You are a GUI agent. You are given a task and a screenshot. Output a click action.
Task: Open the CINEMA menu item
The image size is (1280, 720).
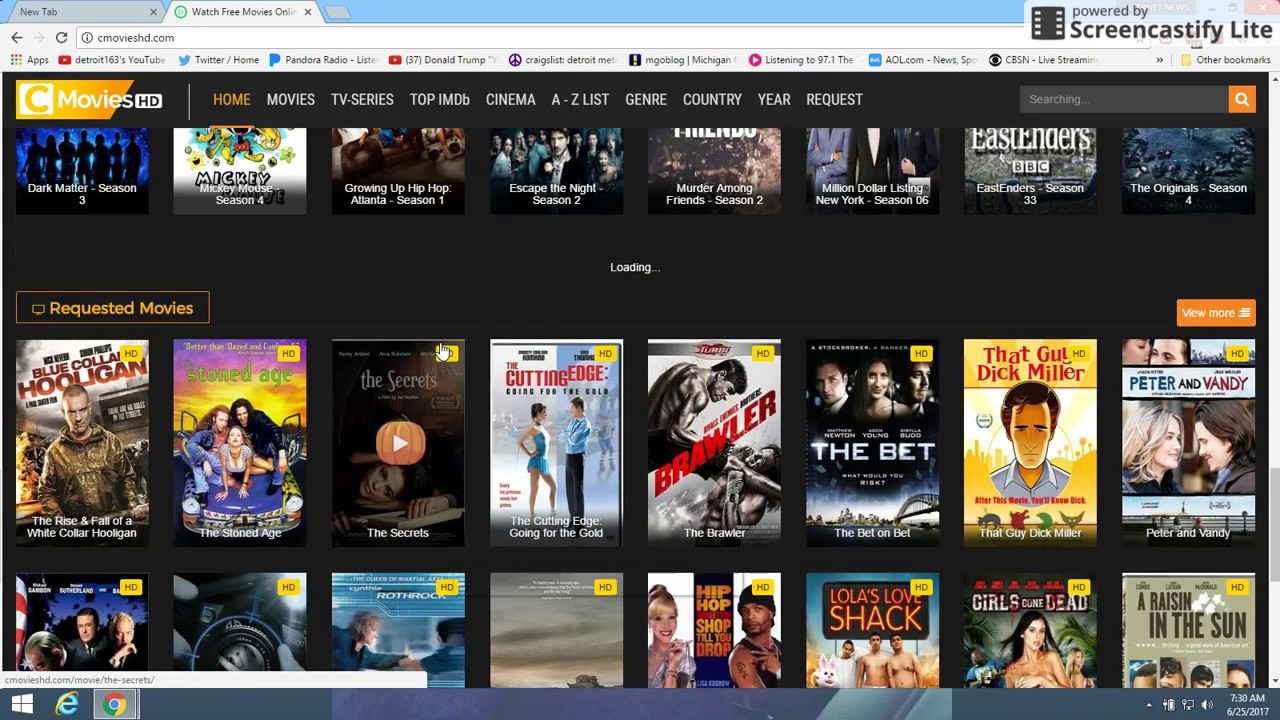click(x=510, y=99)
